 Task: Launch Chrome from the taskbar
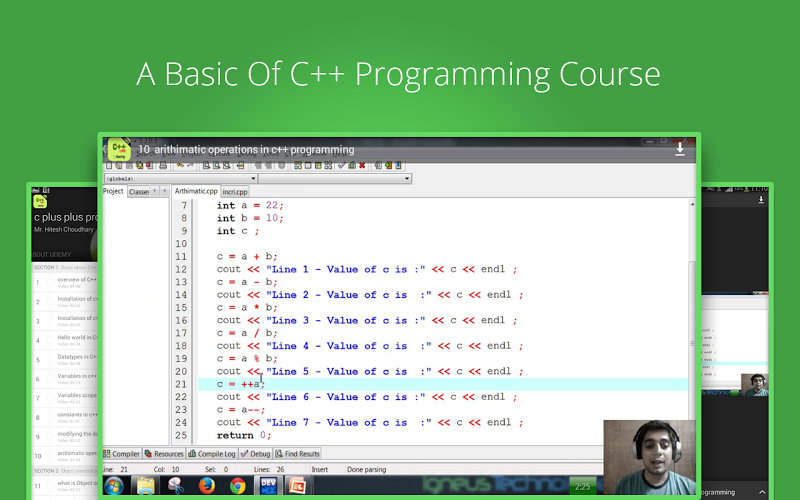click(237, 486)
